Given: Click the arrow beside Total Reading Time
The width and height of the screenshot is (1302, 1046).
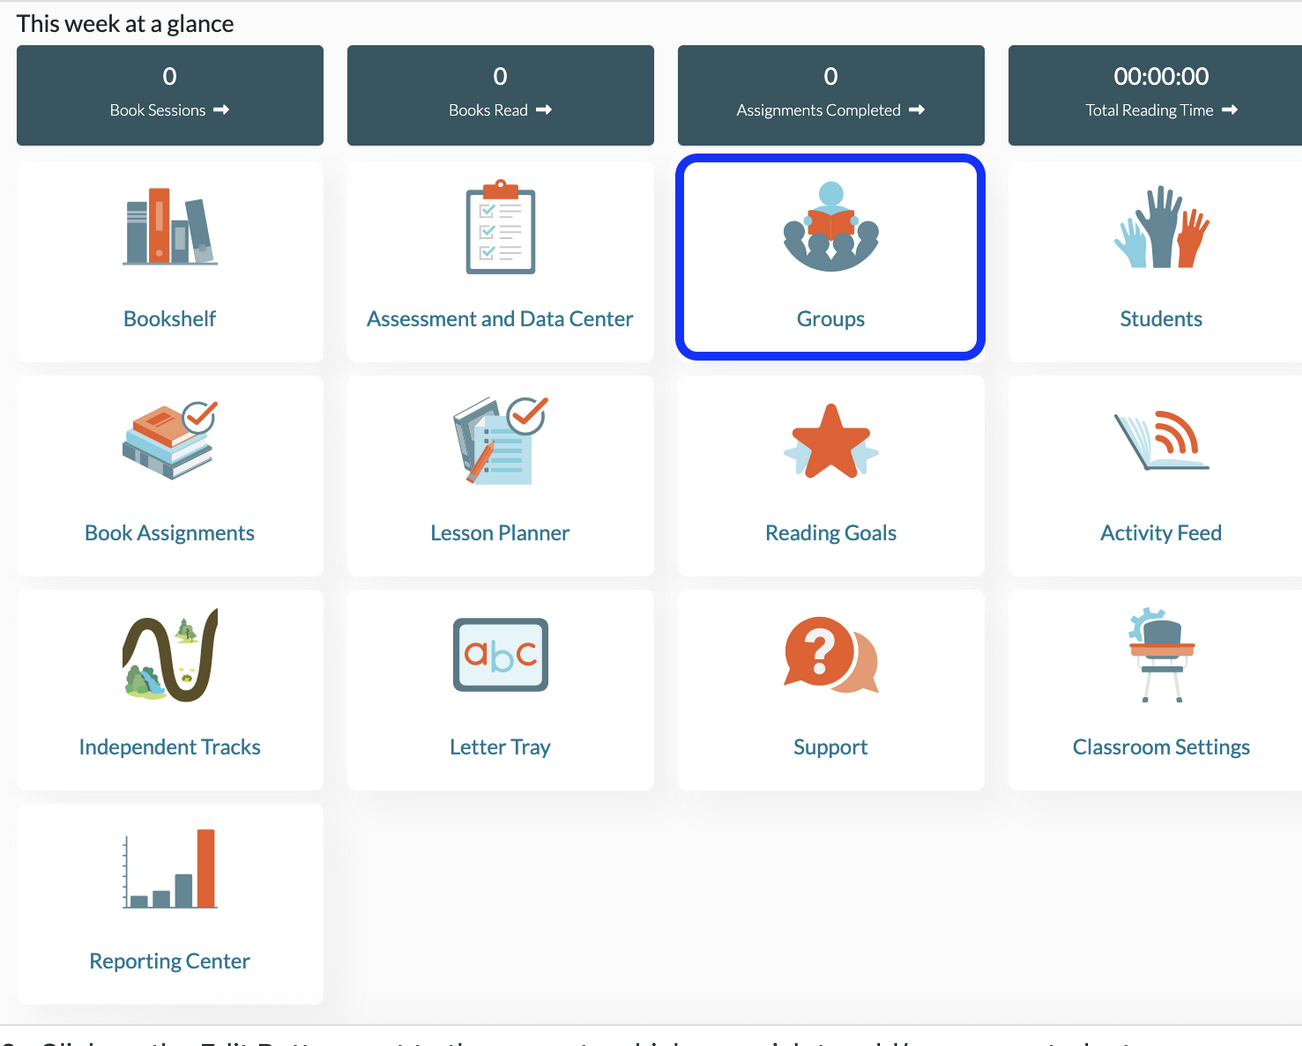Looking at the screenshot, I should pos(1230,110).
